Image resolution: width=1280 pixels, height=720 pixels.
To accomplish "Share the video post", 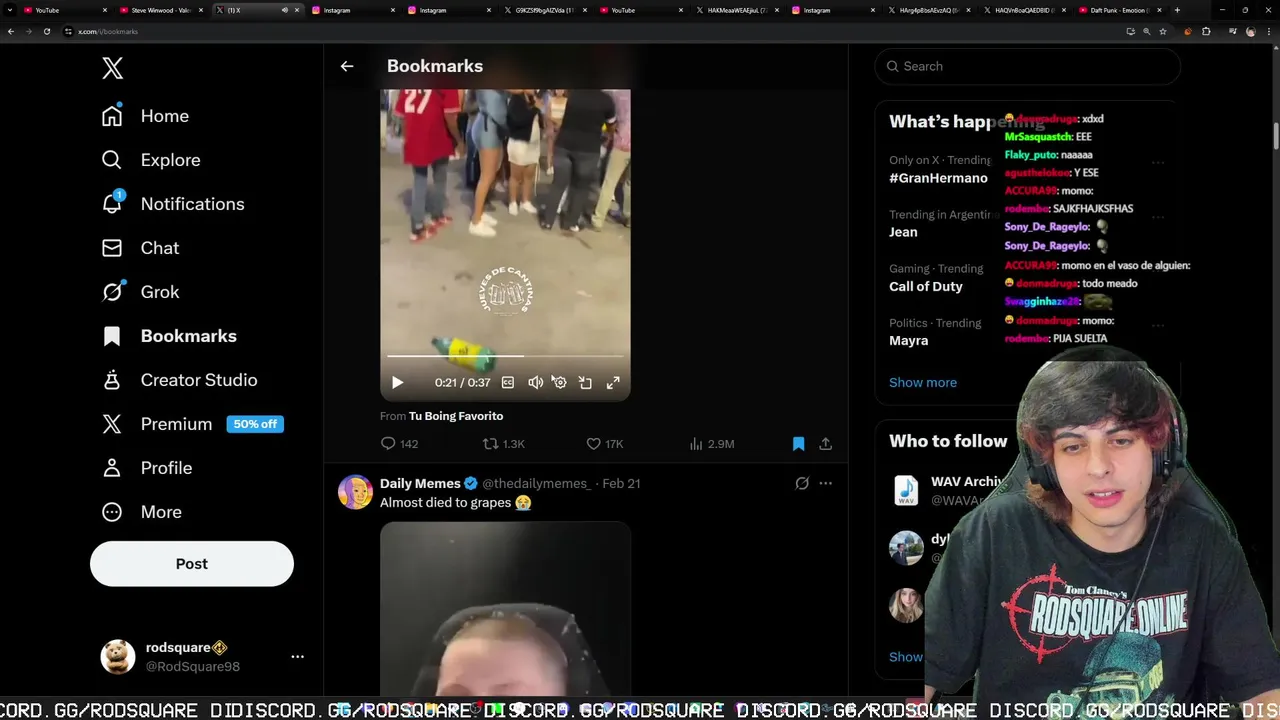I will click(825, 444).
